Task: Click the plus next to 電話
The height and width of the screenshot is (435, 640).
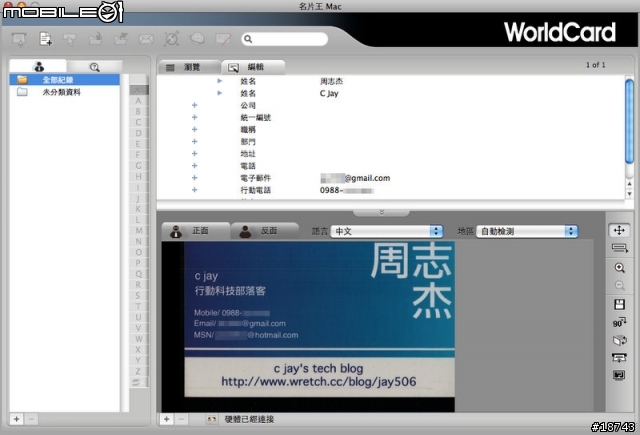Action: click(195, 166)
